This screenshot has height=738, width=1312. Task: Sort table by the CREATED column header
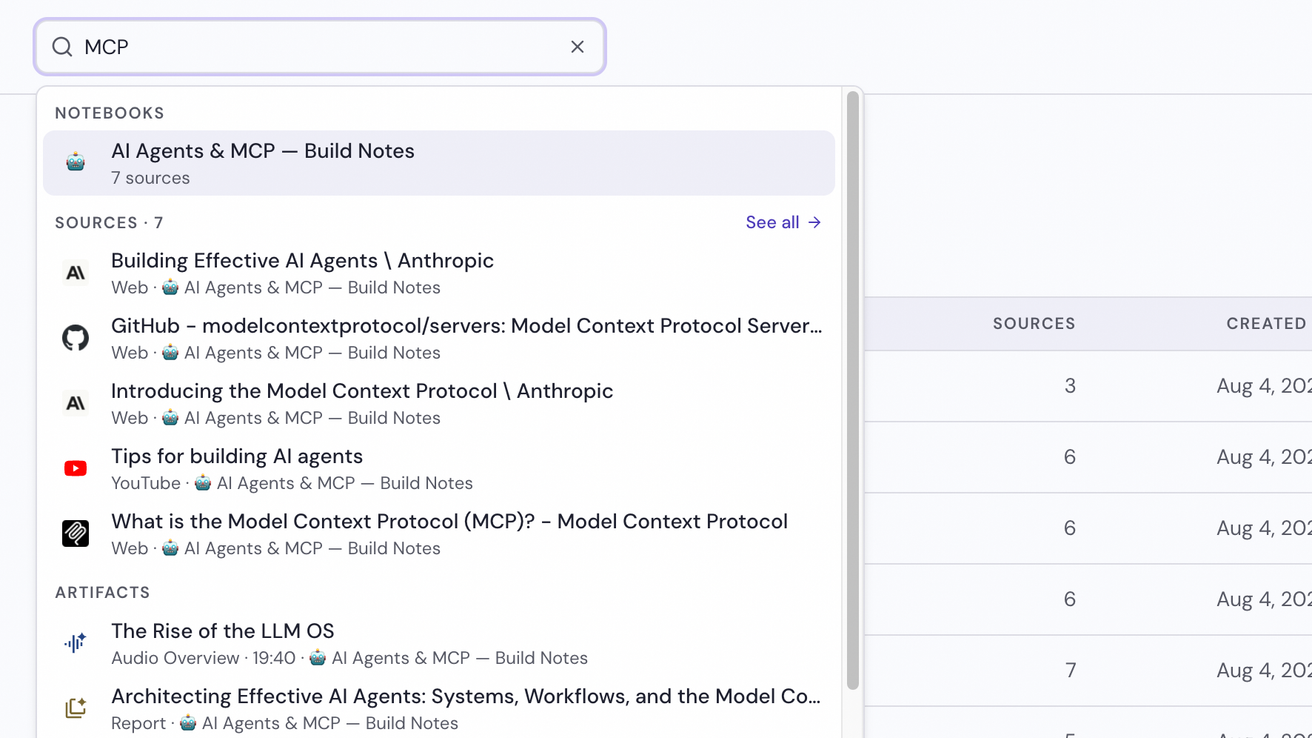[1266, 324]
